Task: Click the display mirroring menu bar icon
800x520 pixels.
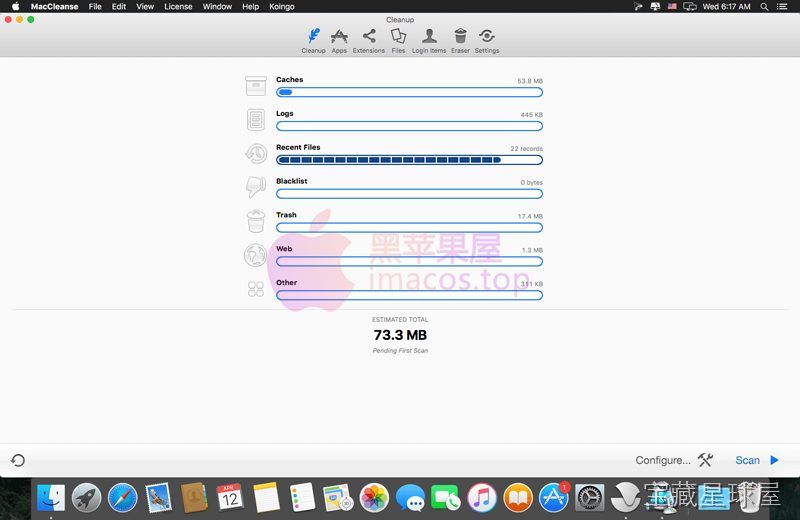Action: pyautogui.click(x=690, y=7)
